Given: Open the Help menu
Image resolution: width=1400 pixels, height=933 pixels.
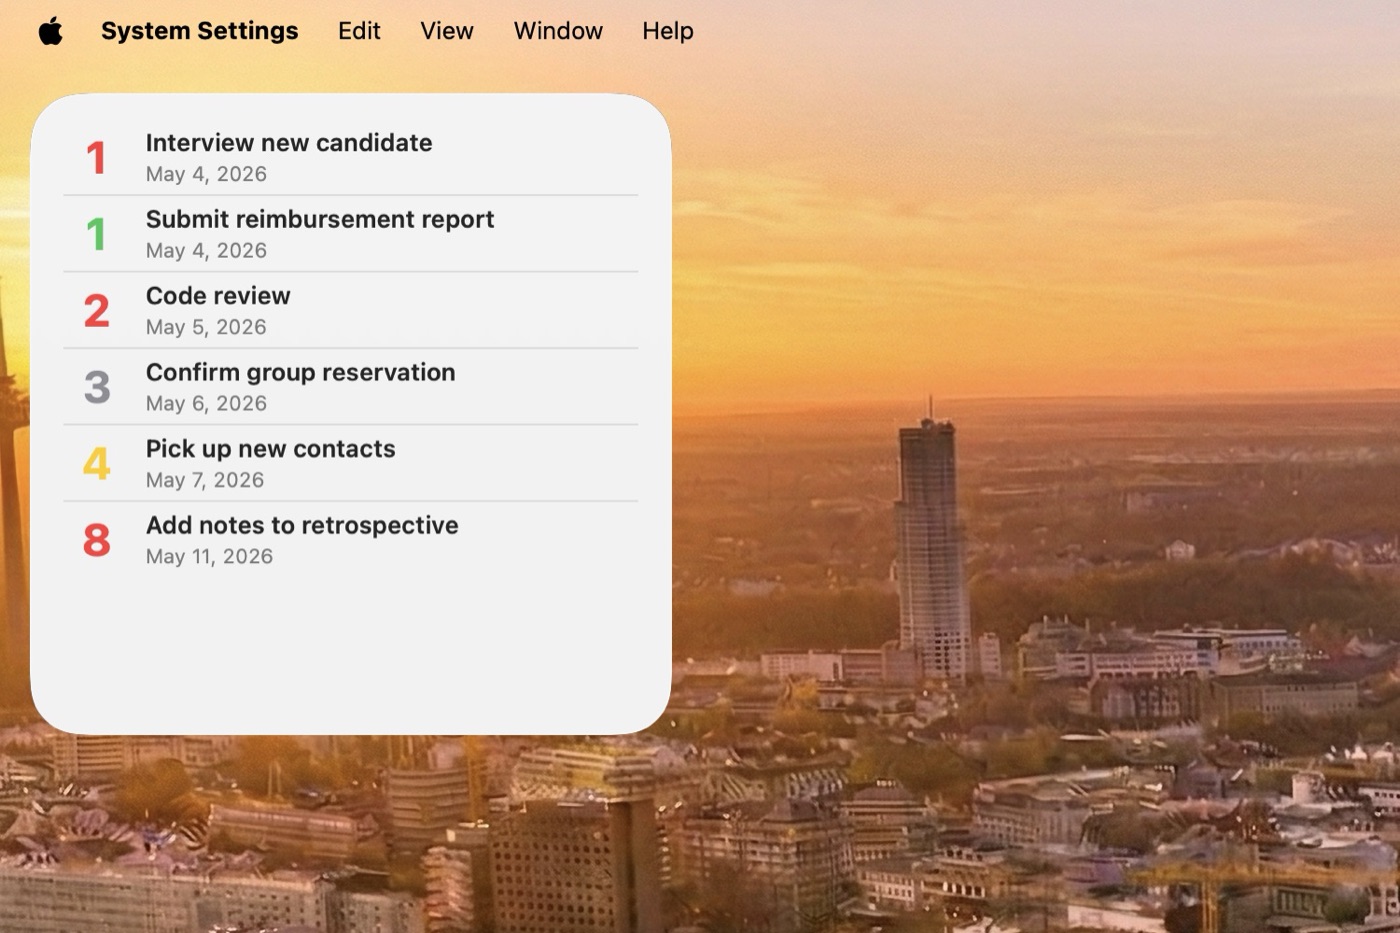Looking at the screenshot, I should 668,31.
